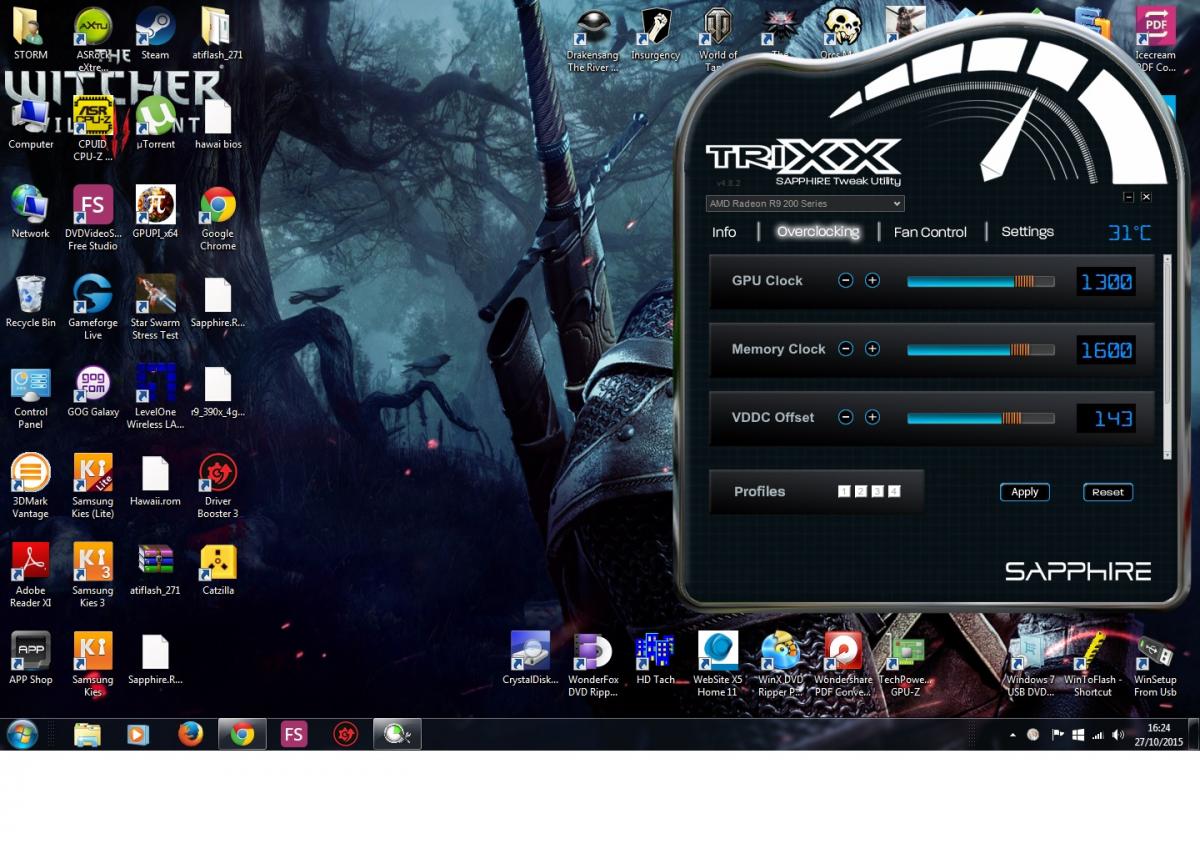Open Firefox from the taskbar

click(190, 734)
